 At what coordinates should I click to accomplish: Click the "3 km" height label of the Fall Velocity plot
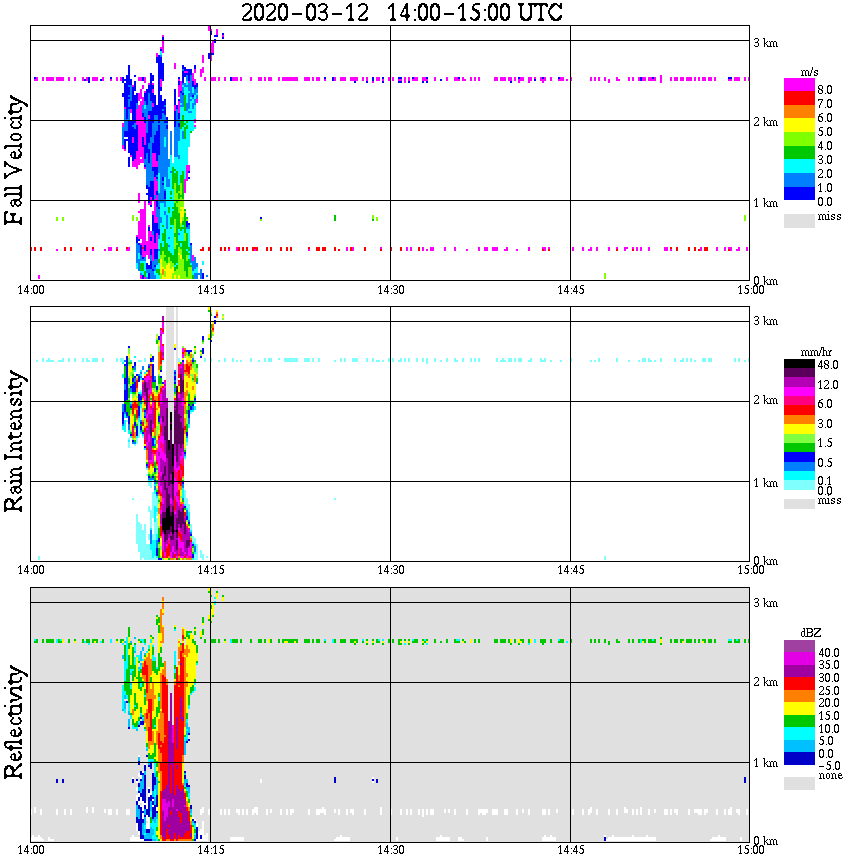pyautogui.click(x=765, y=43)
